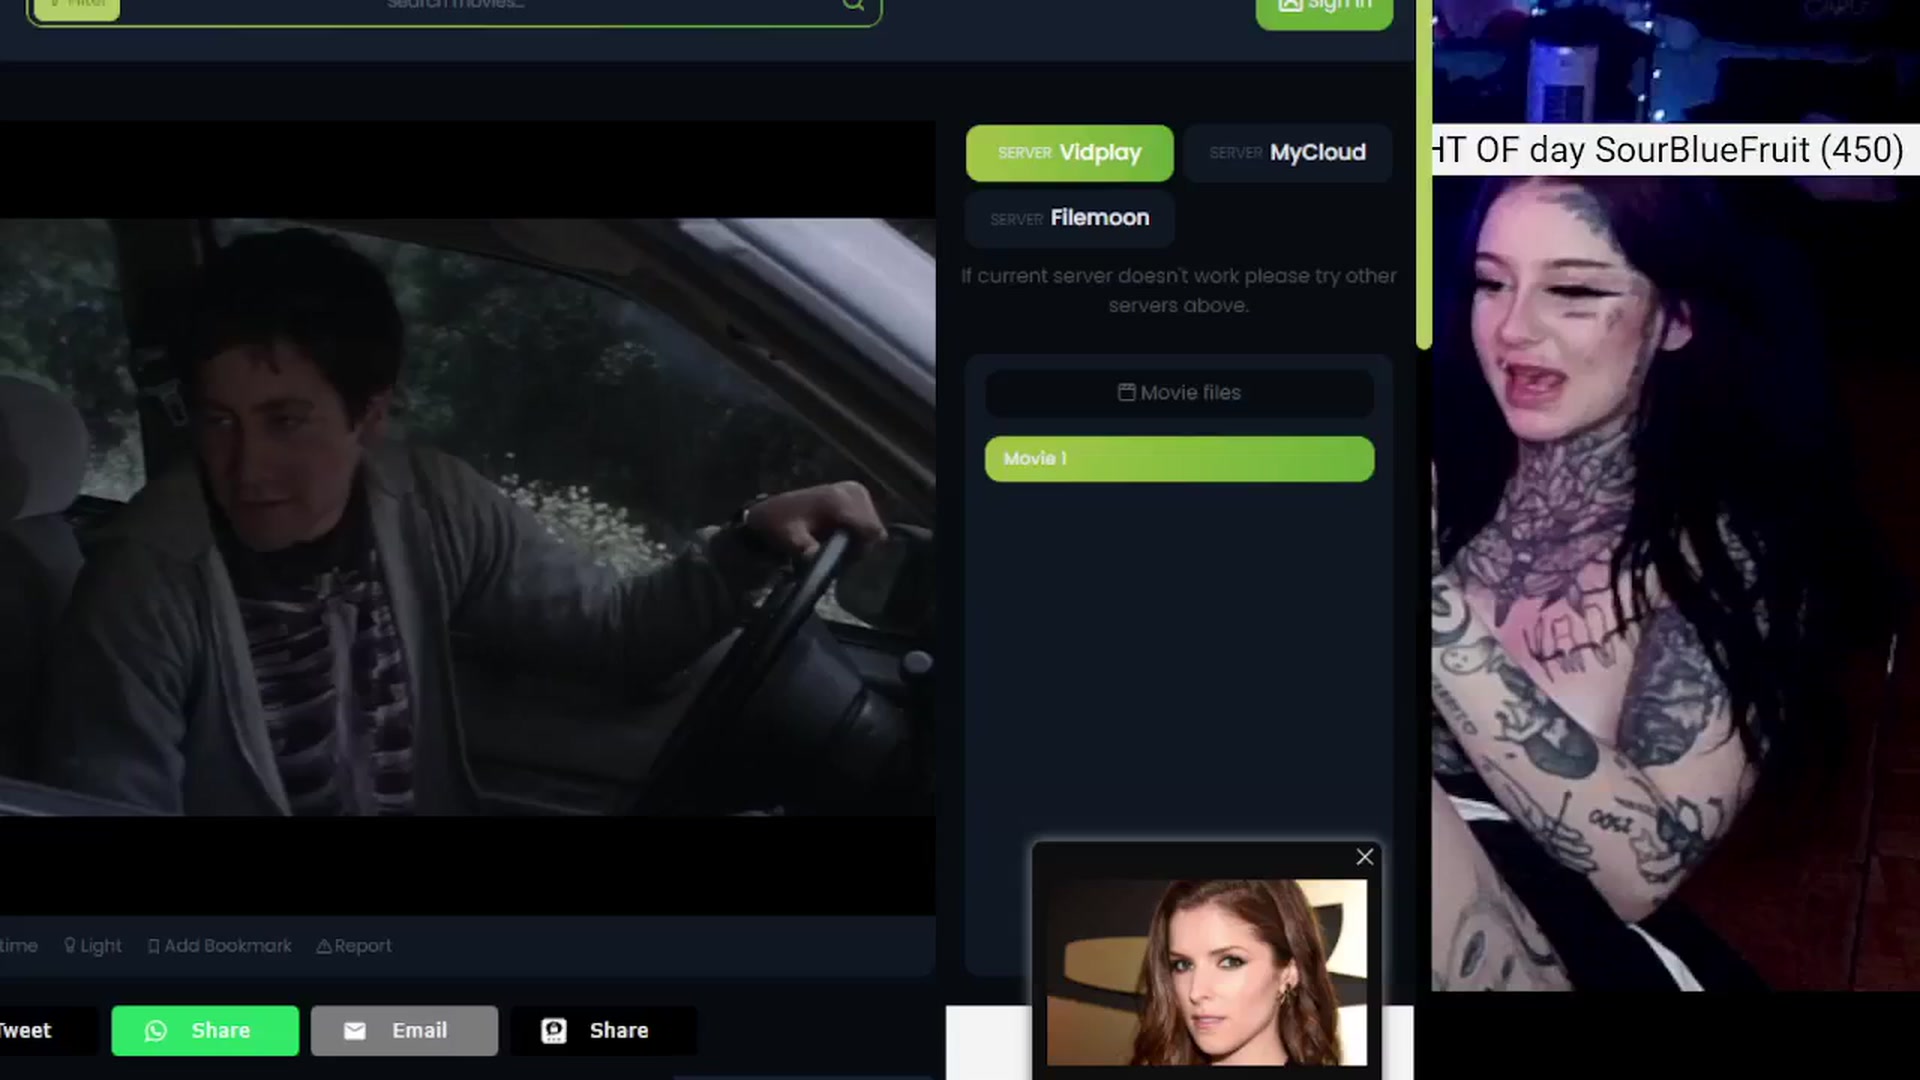
Task: Toggle the Light mode option
Action: (x=93, y=946)
